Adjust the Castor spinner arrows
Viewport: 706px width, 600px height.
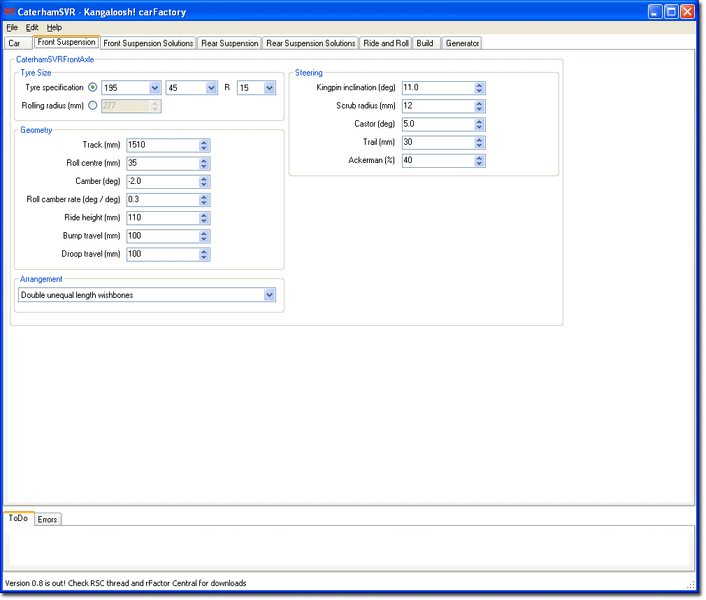coord(480,124)
